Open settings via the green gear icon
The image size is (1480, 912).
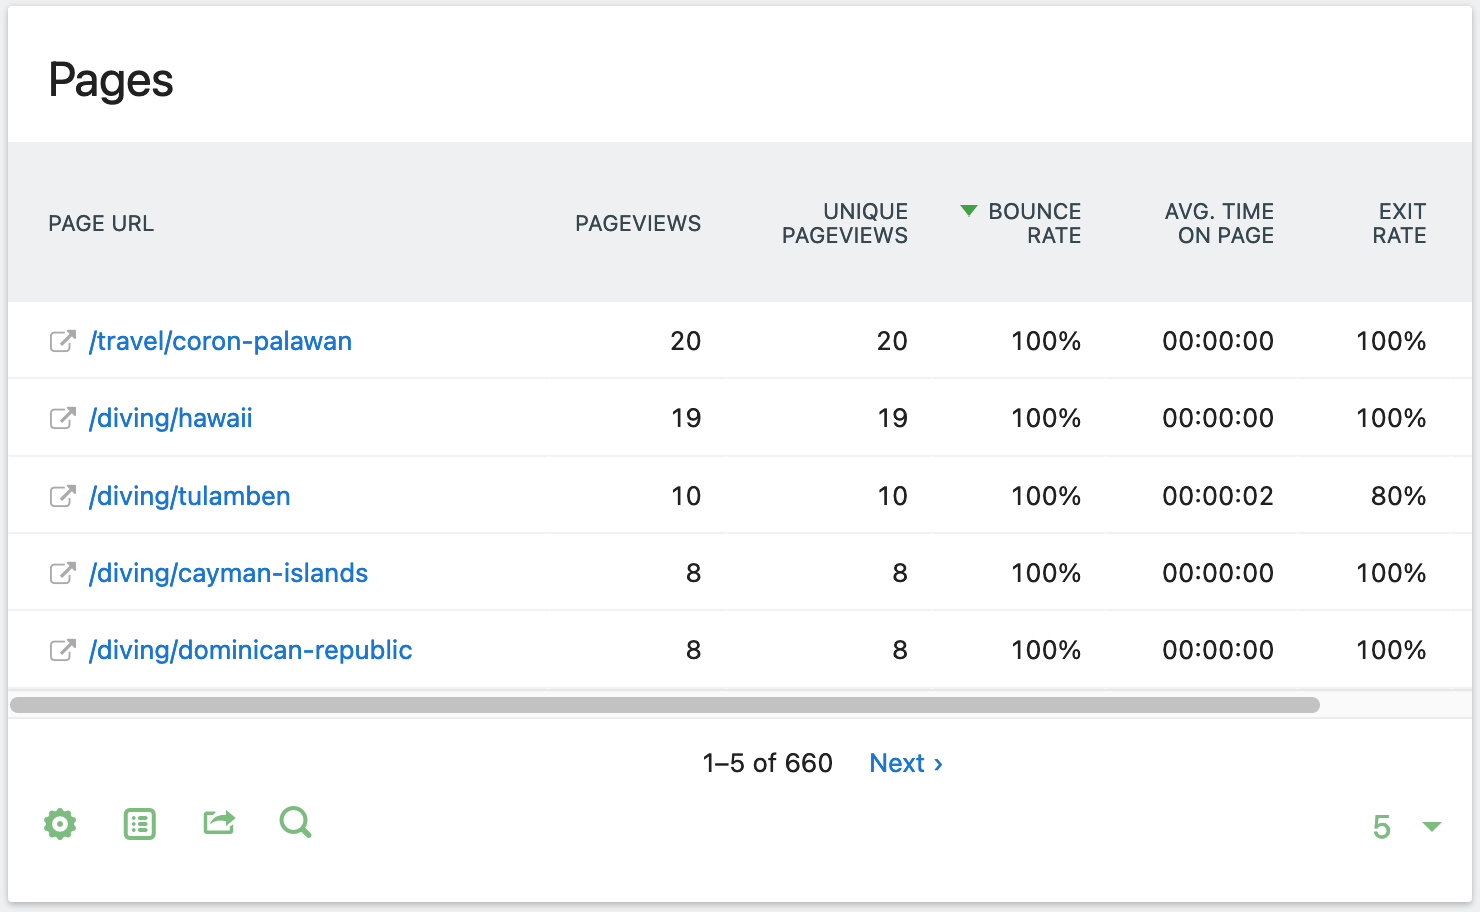[60, 823]
